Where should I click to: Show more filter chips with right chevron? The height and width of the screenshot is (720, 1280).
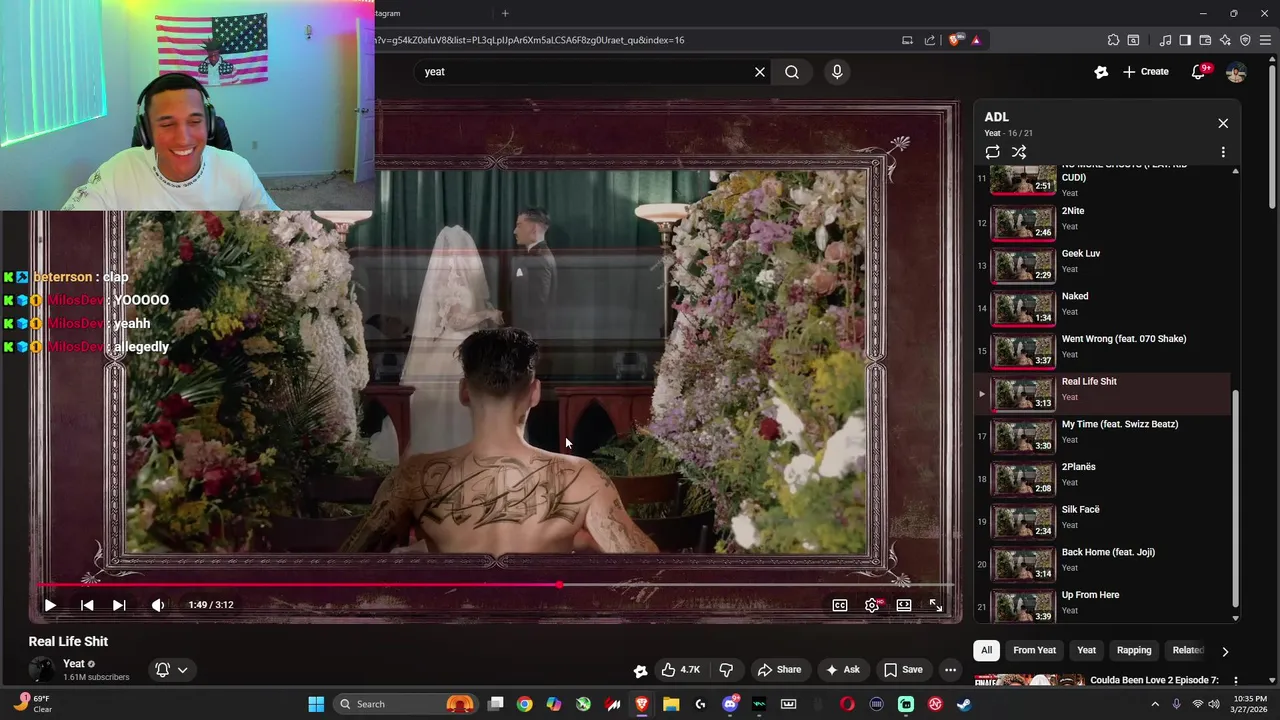click(x=1225, y=651)
